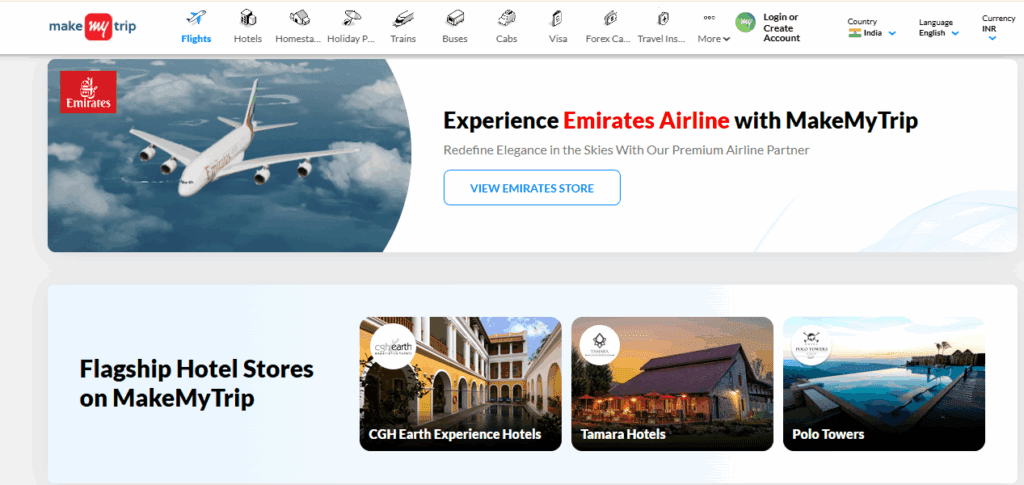Click the Emirates airplane banner image
Viewport: 1024px width, 485px height.
(229, 155)
